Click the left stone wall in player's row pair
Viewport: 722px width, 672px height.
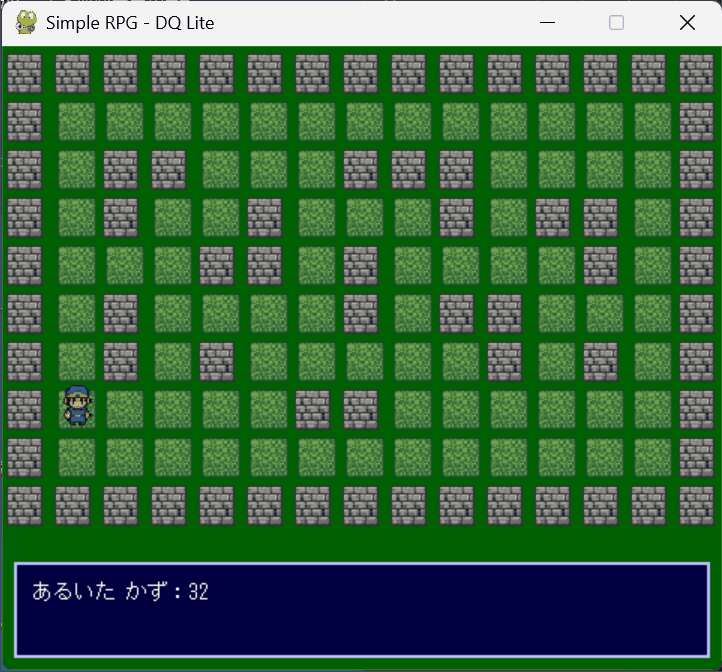(x=312, y=409)
